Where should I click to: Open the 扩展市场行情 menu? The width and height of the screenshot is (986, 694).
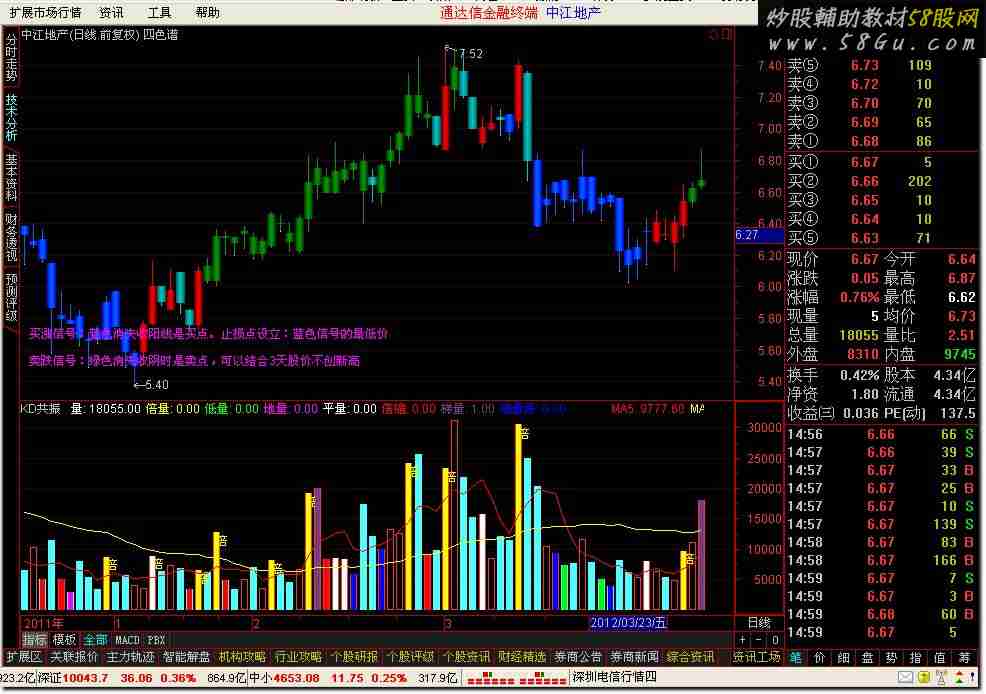tap(45, 13)
